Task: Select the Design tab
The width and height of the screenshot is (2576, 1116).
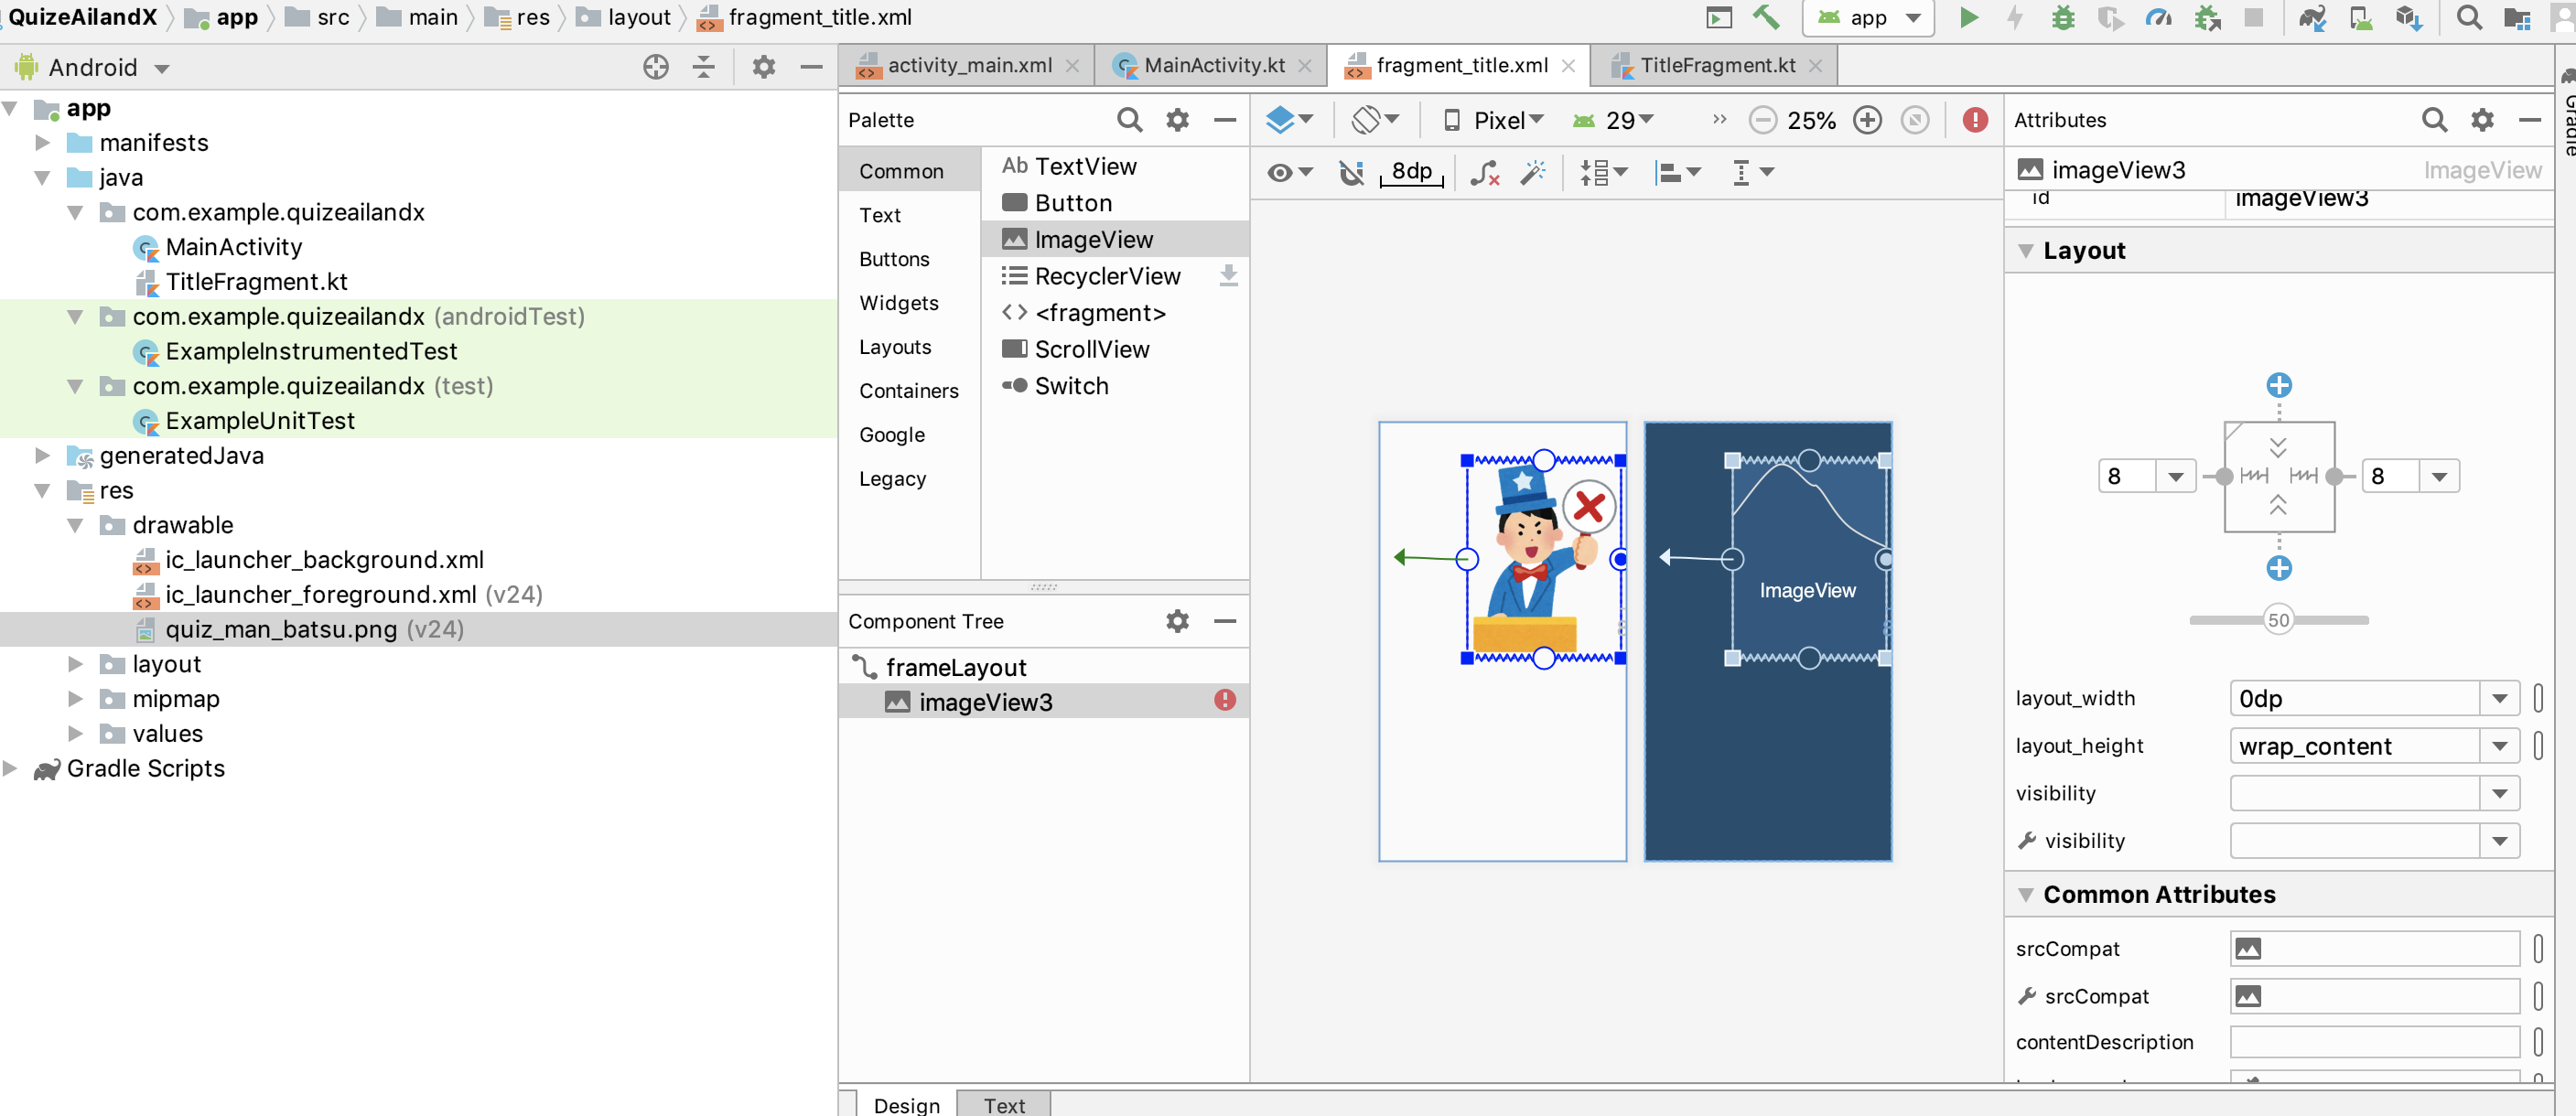Action: pos(906,1104)
